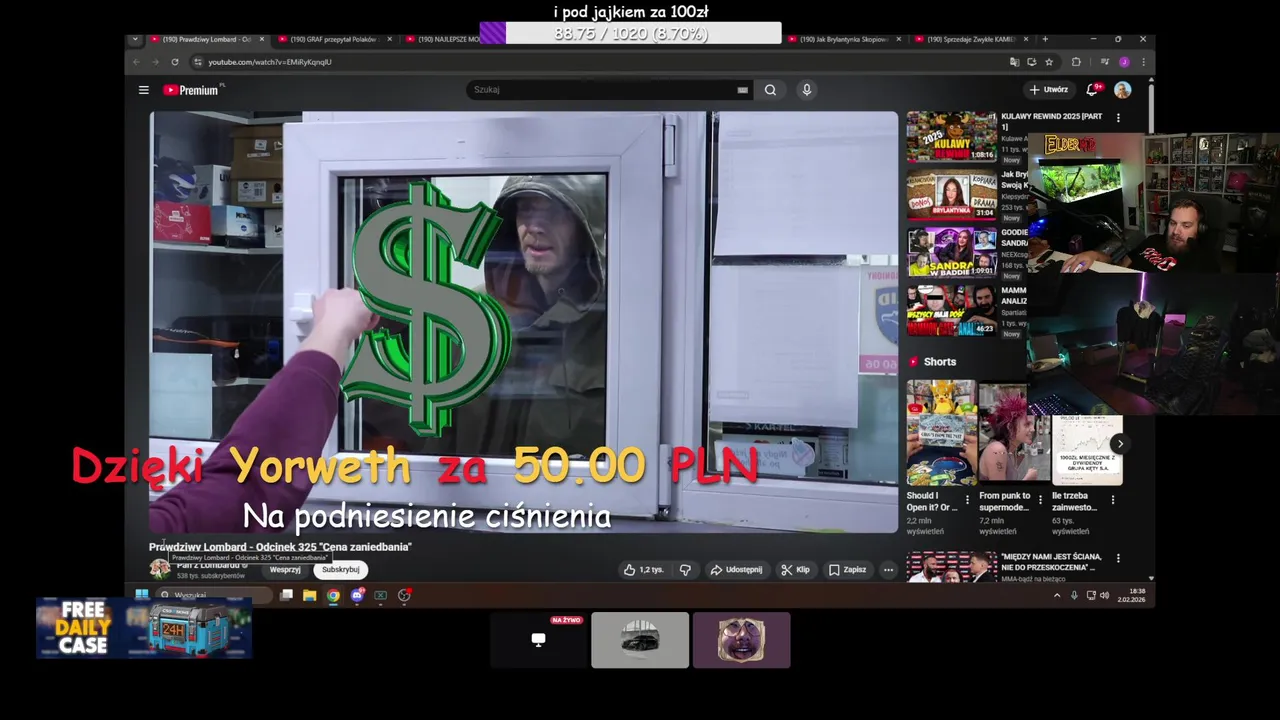The width and height of the screenshot is (1280, 720).
Task: Open more actions under the video
Action: point(888,570)
